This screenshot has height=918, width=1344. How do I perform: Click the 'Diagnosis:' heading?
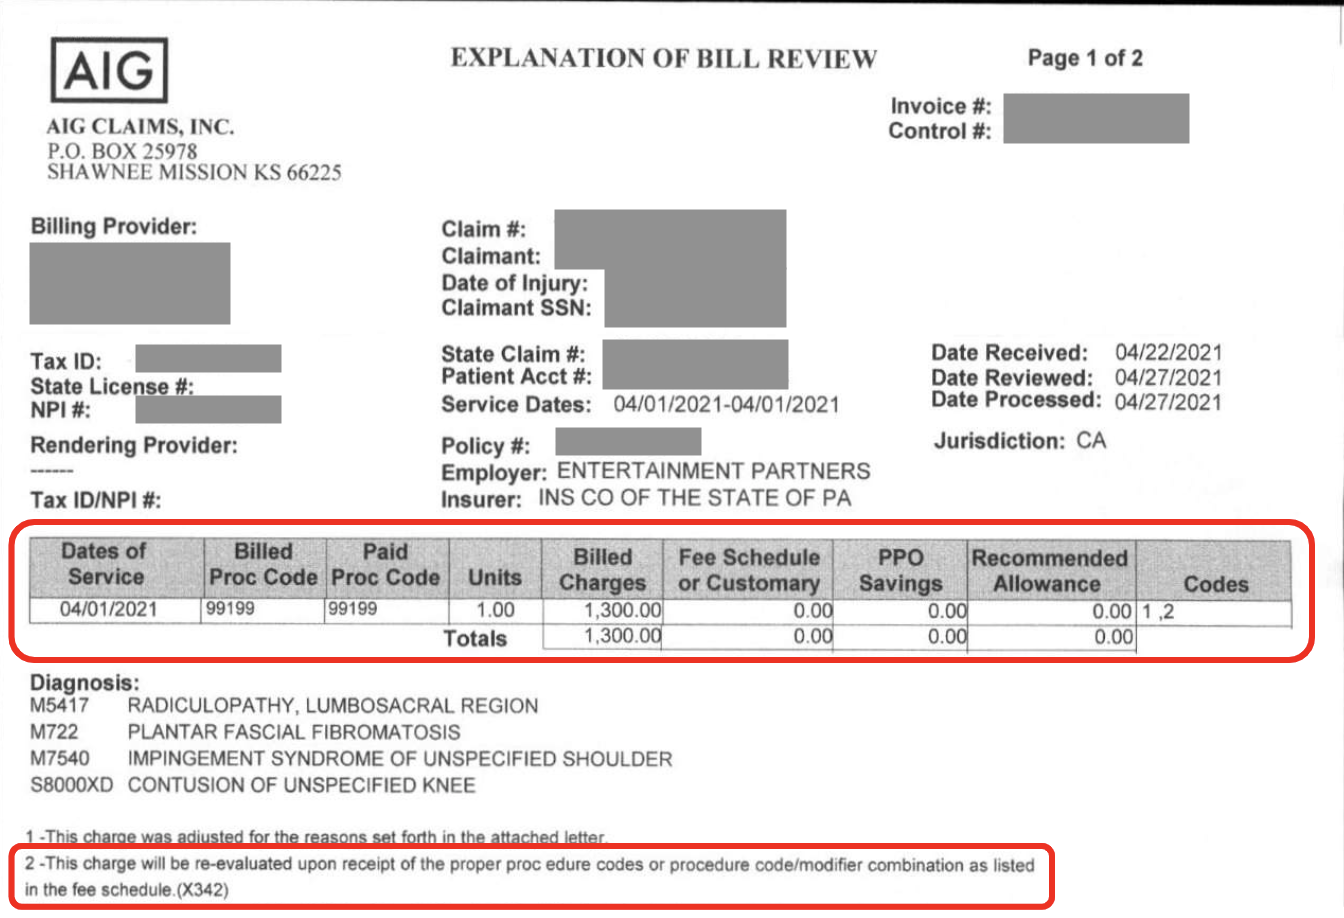pos(85,683)
